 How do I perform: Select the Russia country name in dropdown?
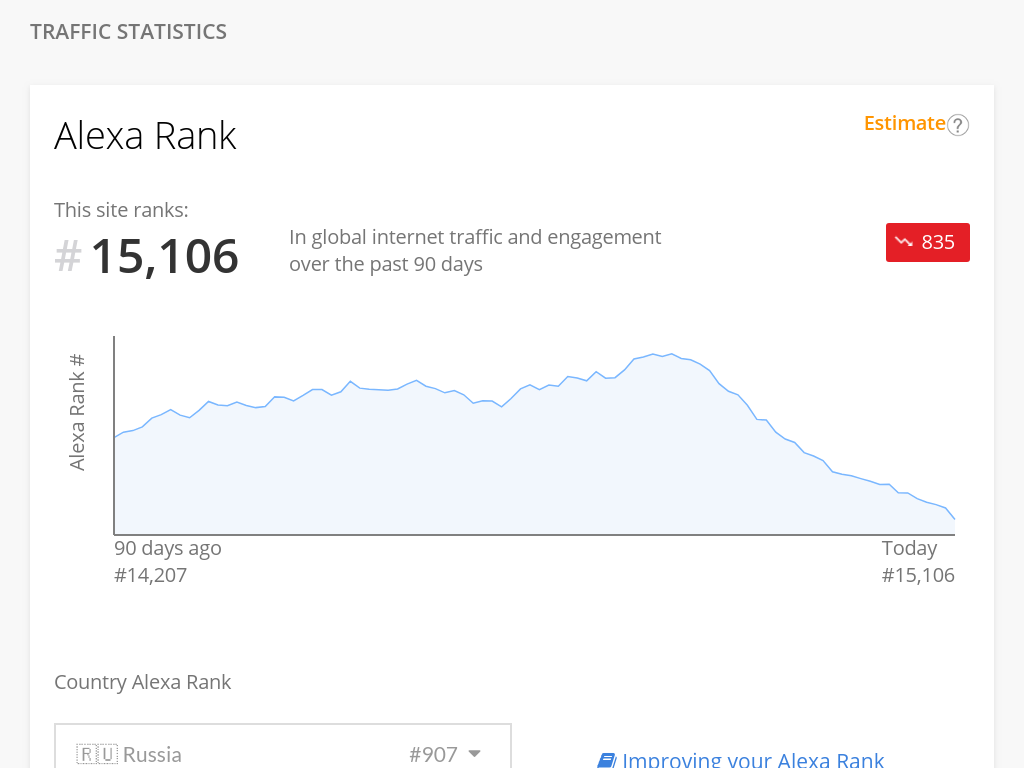[152, 754]
